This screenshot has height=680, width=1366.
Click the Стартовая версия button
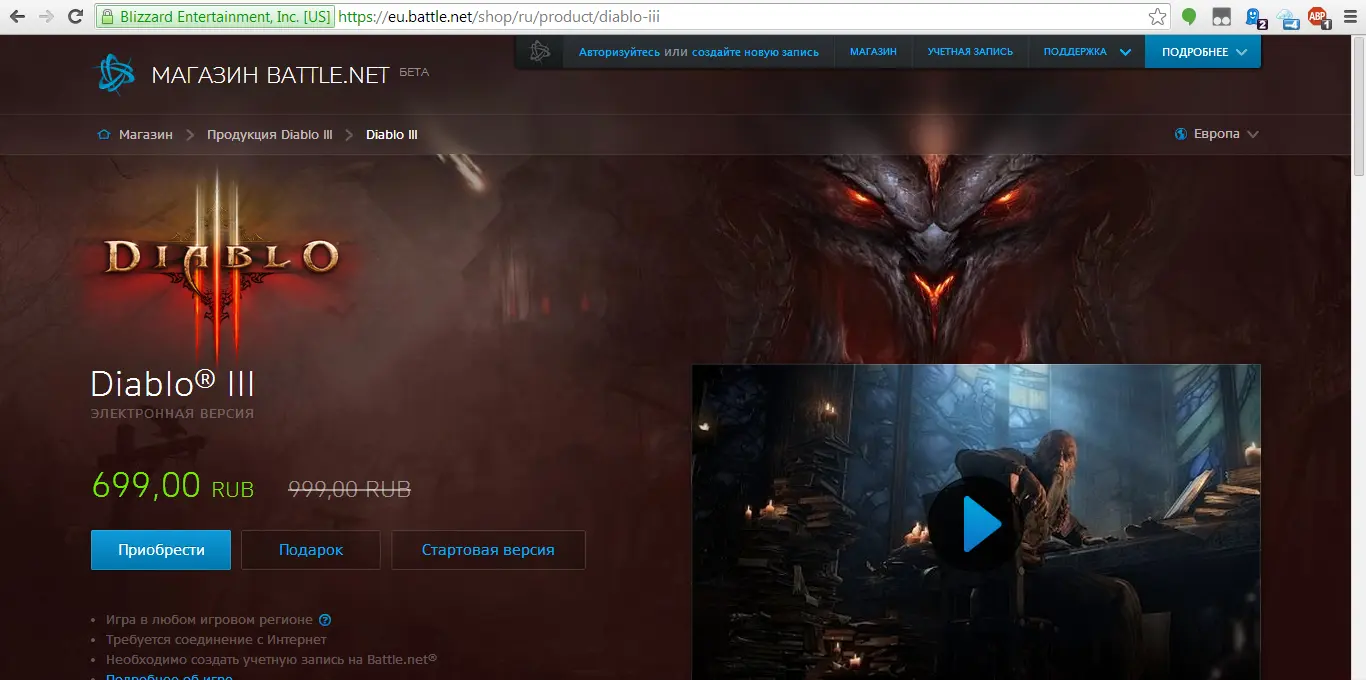488,550
